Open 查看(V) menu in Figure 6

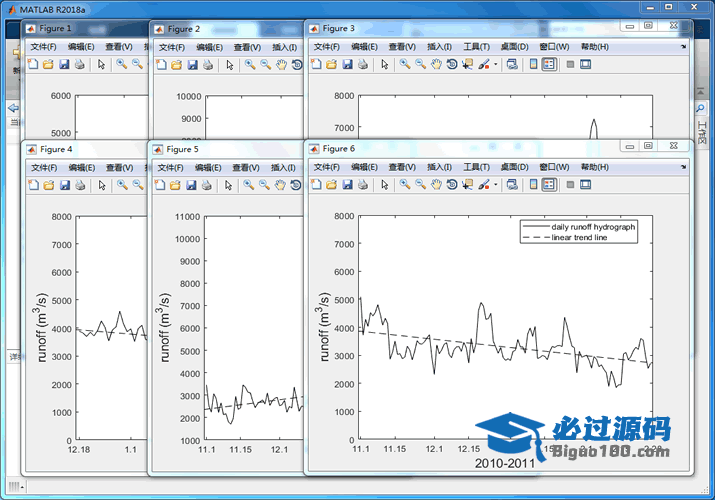tap(402, 167)
